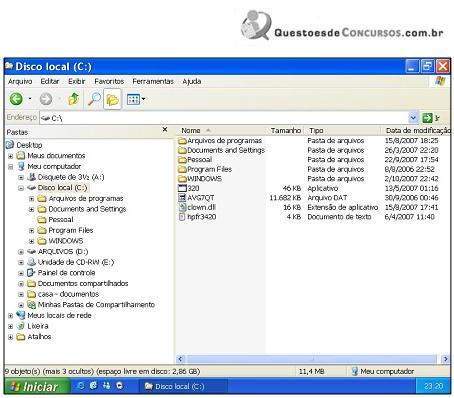
Task: Click the horizontal scrollbar right arrow
Action: point(445,359)
